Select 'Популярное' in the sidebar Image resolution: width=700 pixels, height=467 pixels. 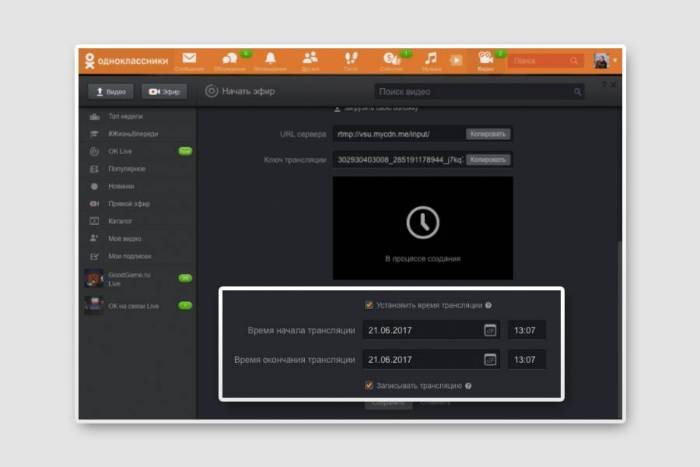(126, 169)
